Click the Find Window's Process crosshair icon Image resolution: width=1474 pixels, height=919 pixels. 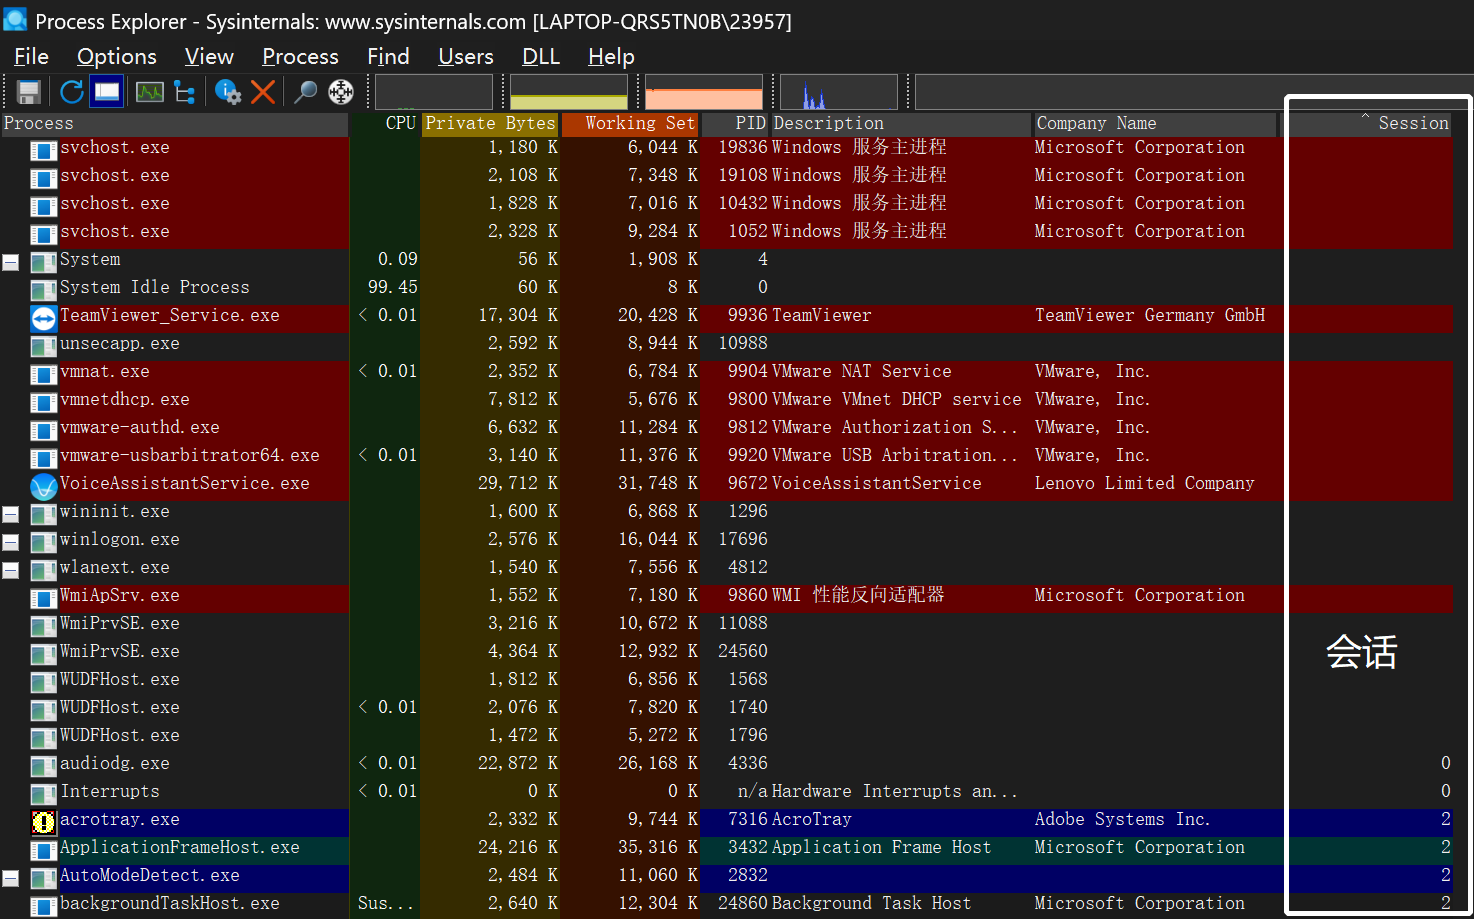pyautogui.click(x=341, y=92)
